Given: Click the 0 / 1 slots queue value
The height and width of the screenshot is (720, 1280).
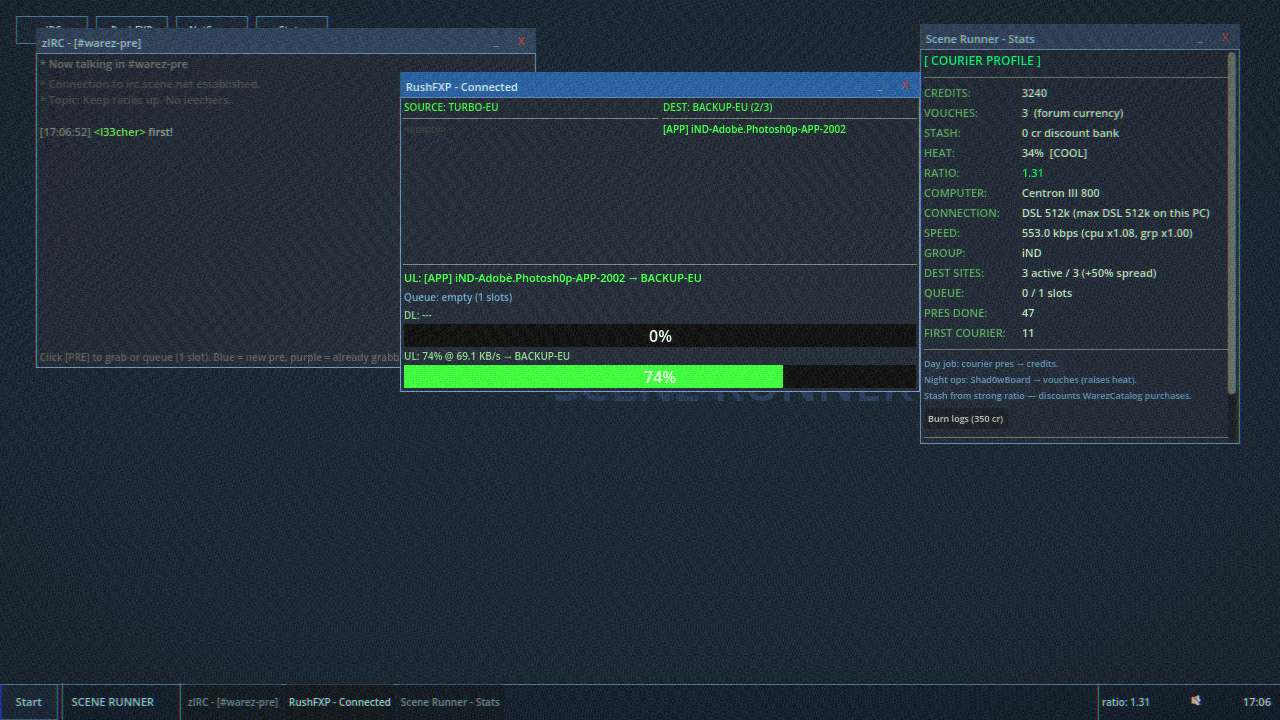Looking at the screenshot, I should pos(1047,293).
